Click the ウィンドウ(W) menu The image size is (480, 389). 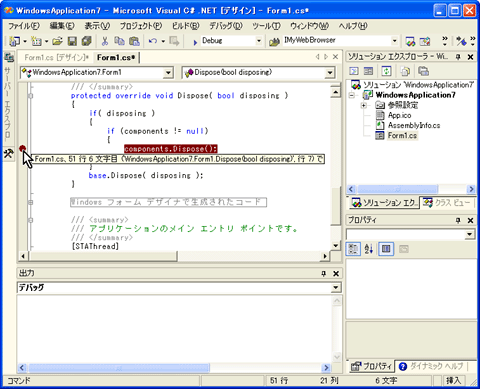pyautogui.click(x=309, y=26)
